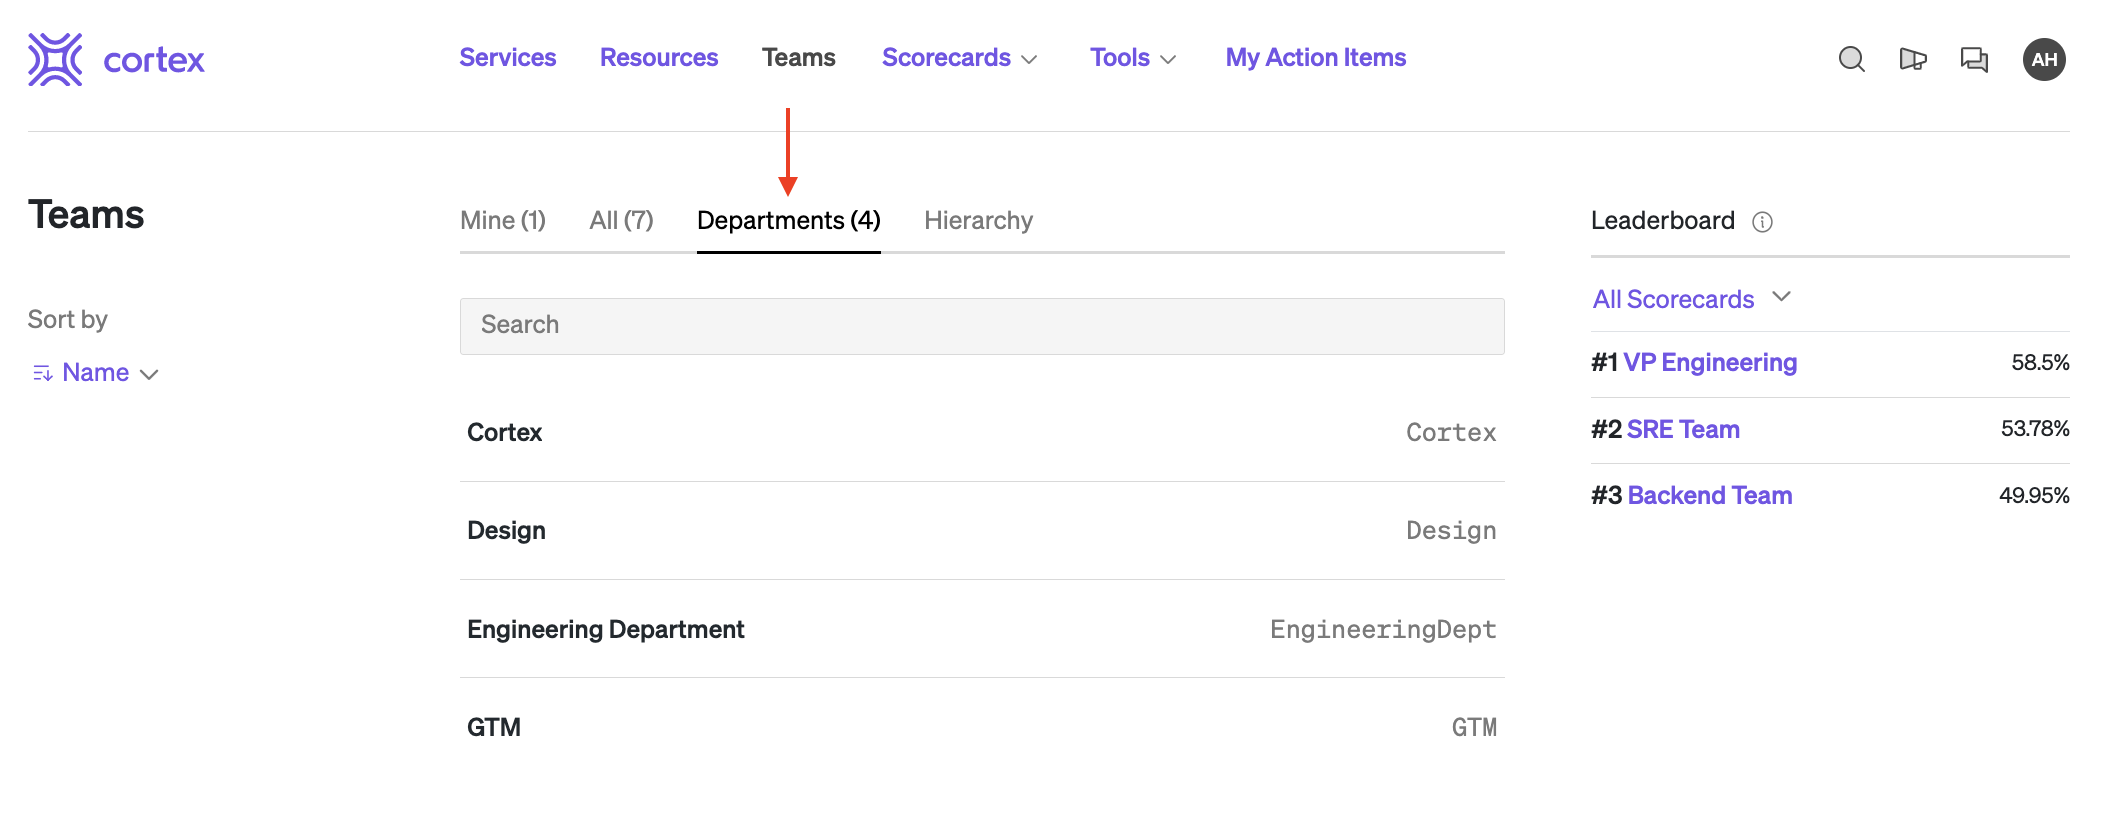Click the Leaderboard info icon
The height and width of the screenshot is (824, 2114).
coord(1763,222)
